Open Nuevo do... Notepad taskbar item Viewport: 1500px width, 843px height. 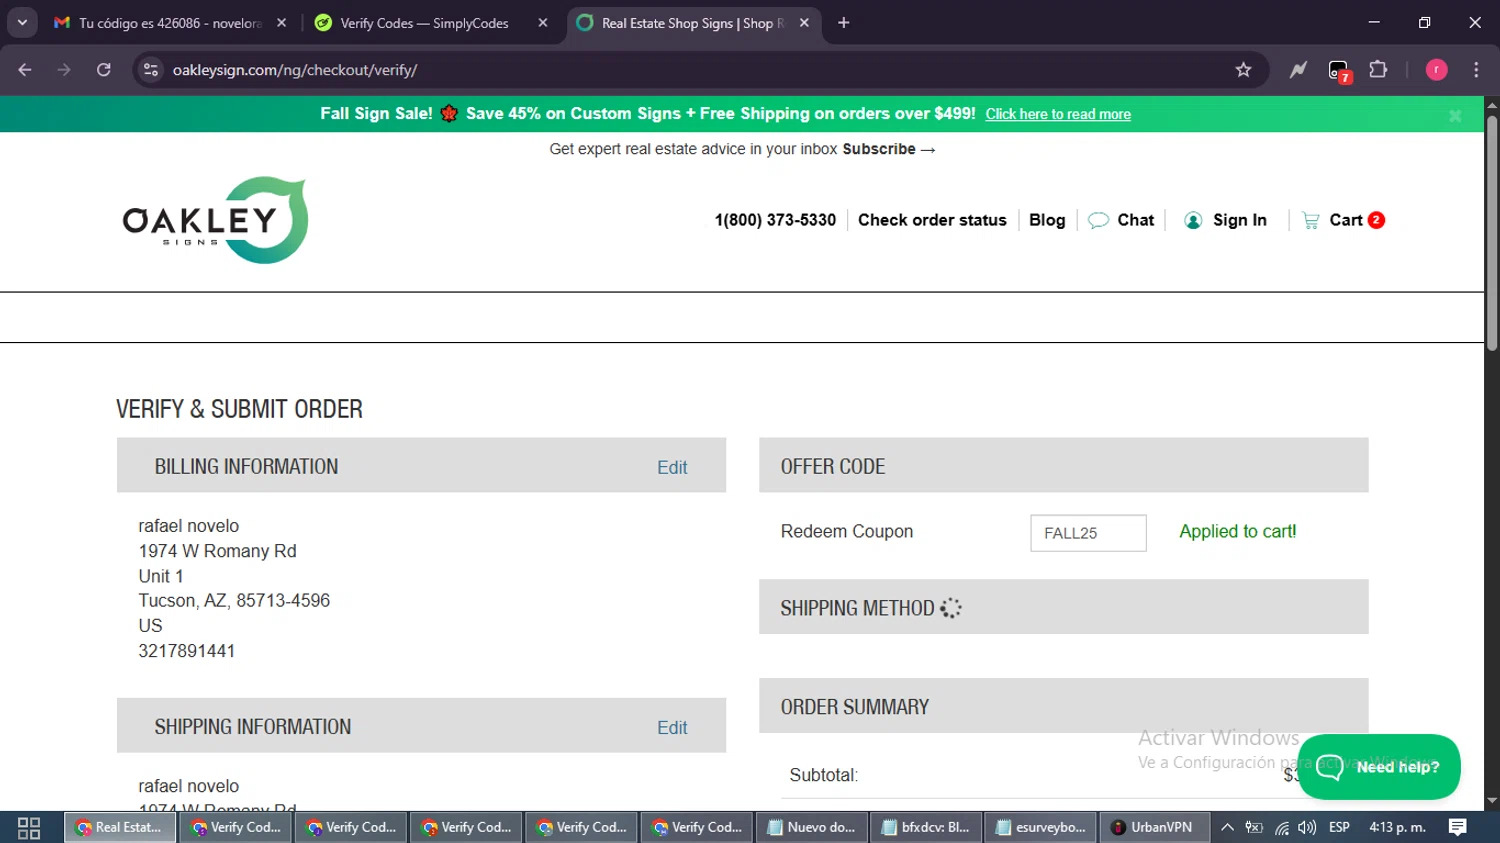pyautogui.click(x=811, y=827)
